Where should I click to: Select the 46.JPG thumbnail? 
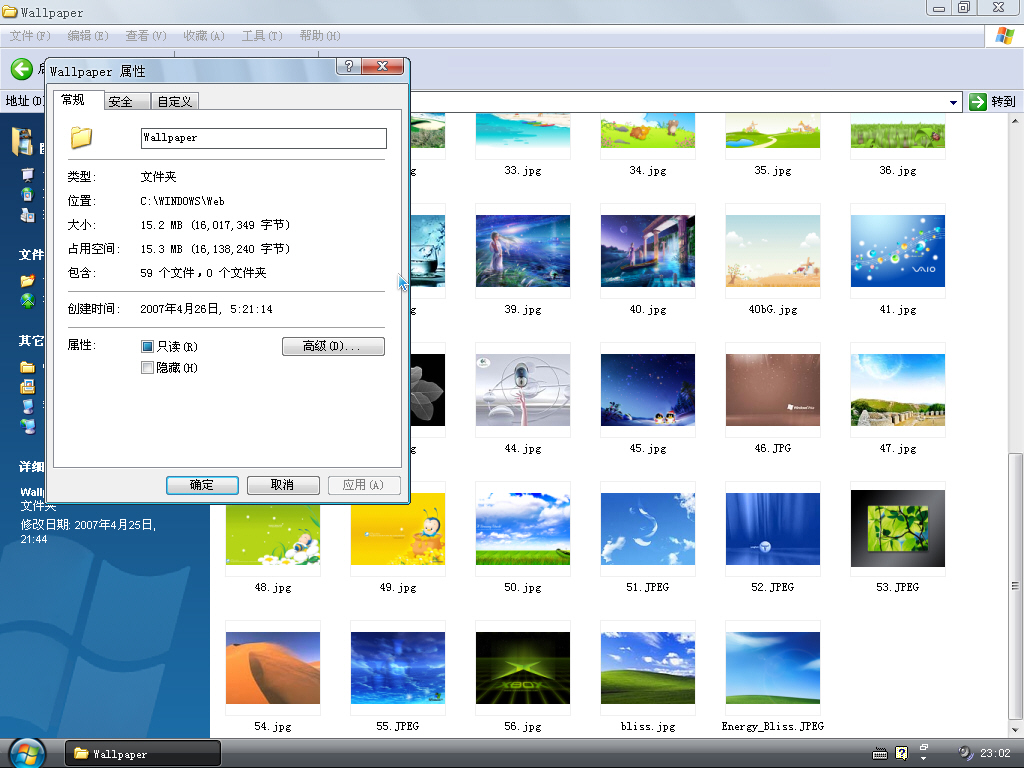tap(773, 390)
